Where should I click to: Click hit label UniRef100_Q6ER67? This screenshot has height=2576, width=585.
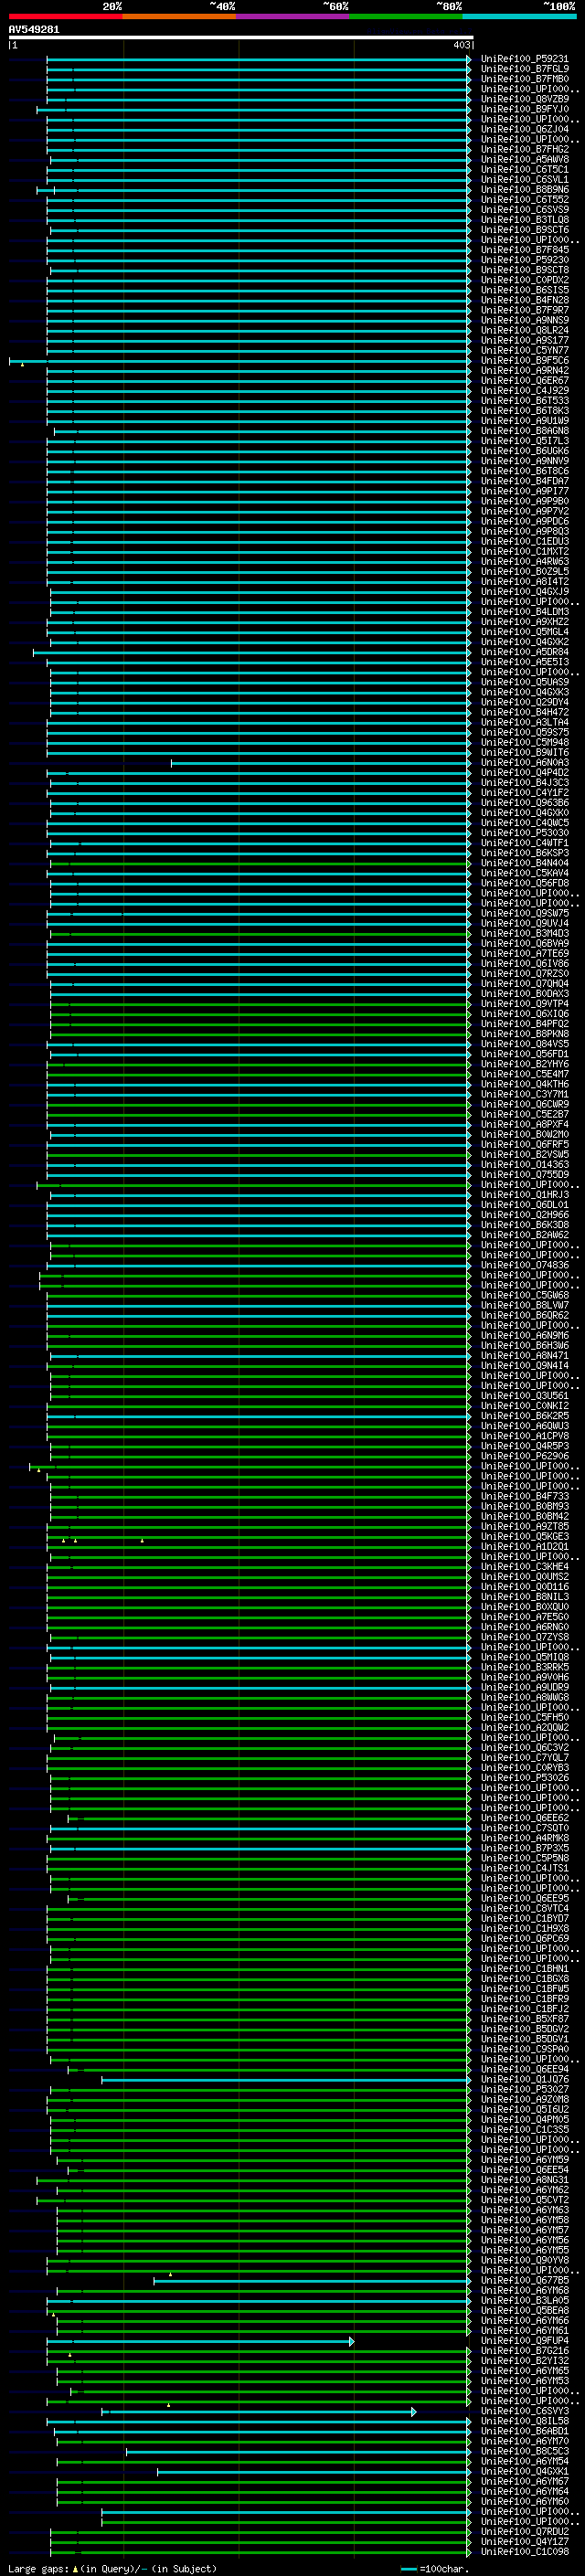point(524,381)
